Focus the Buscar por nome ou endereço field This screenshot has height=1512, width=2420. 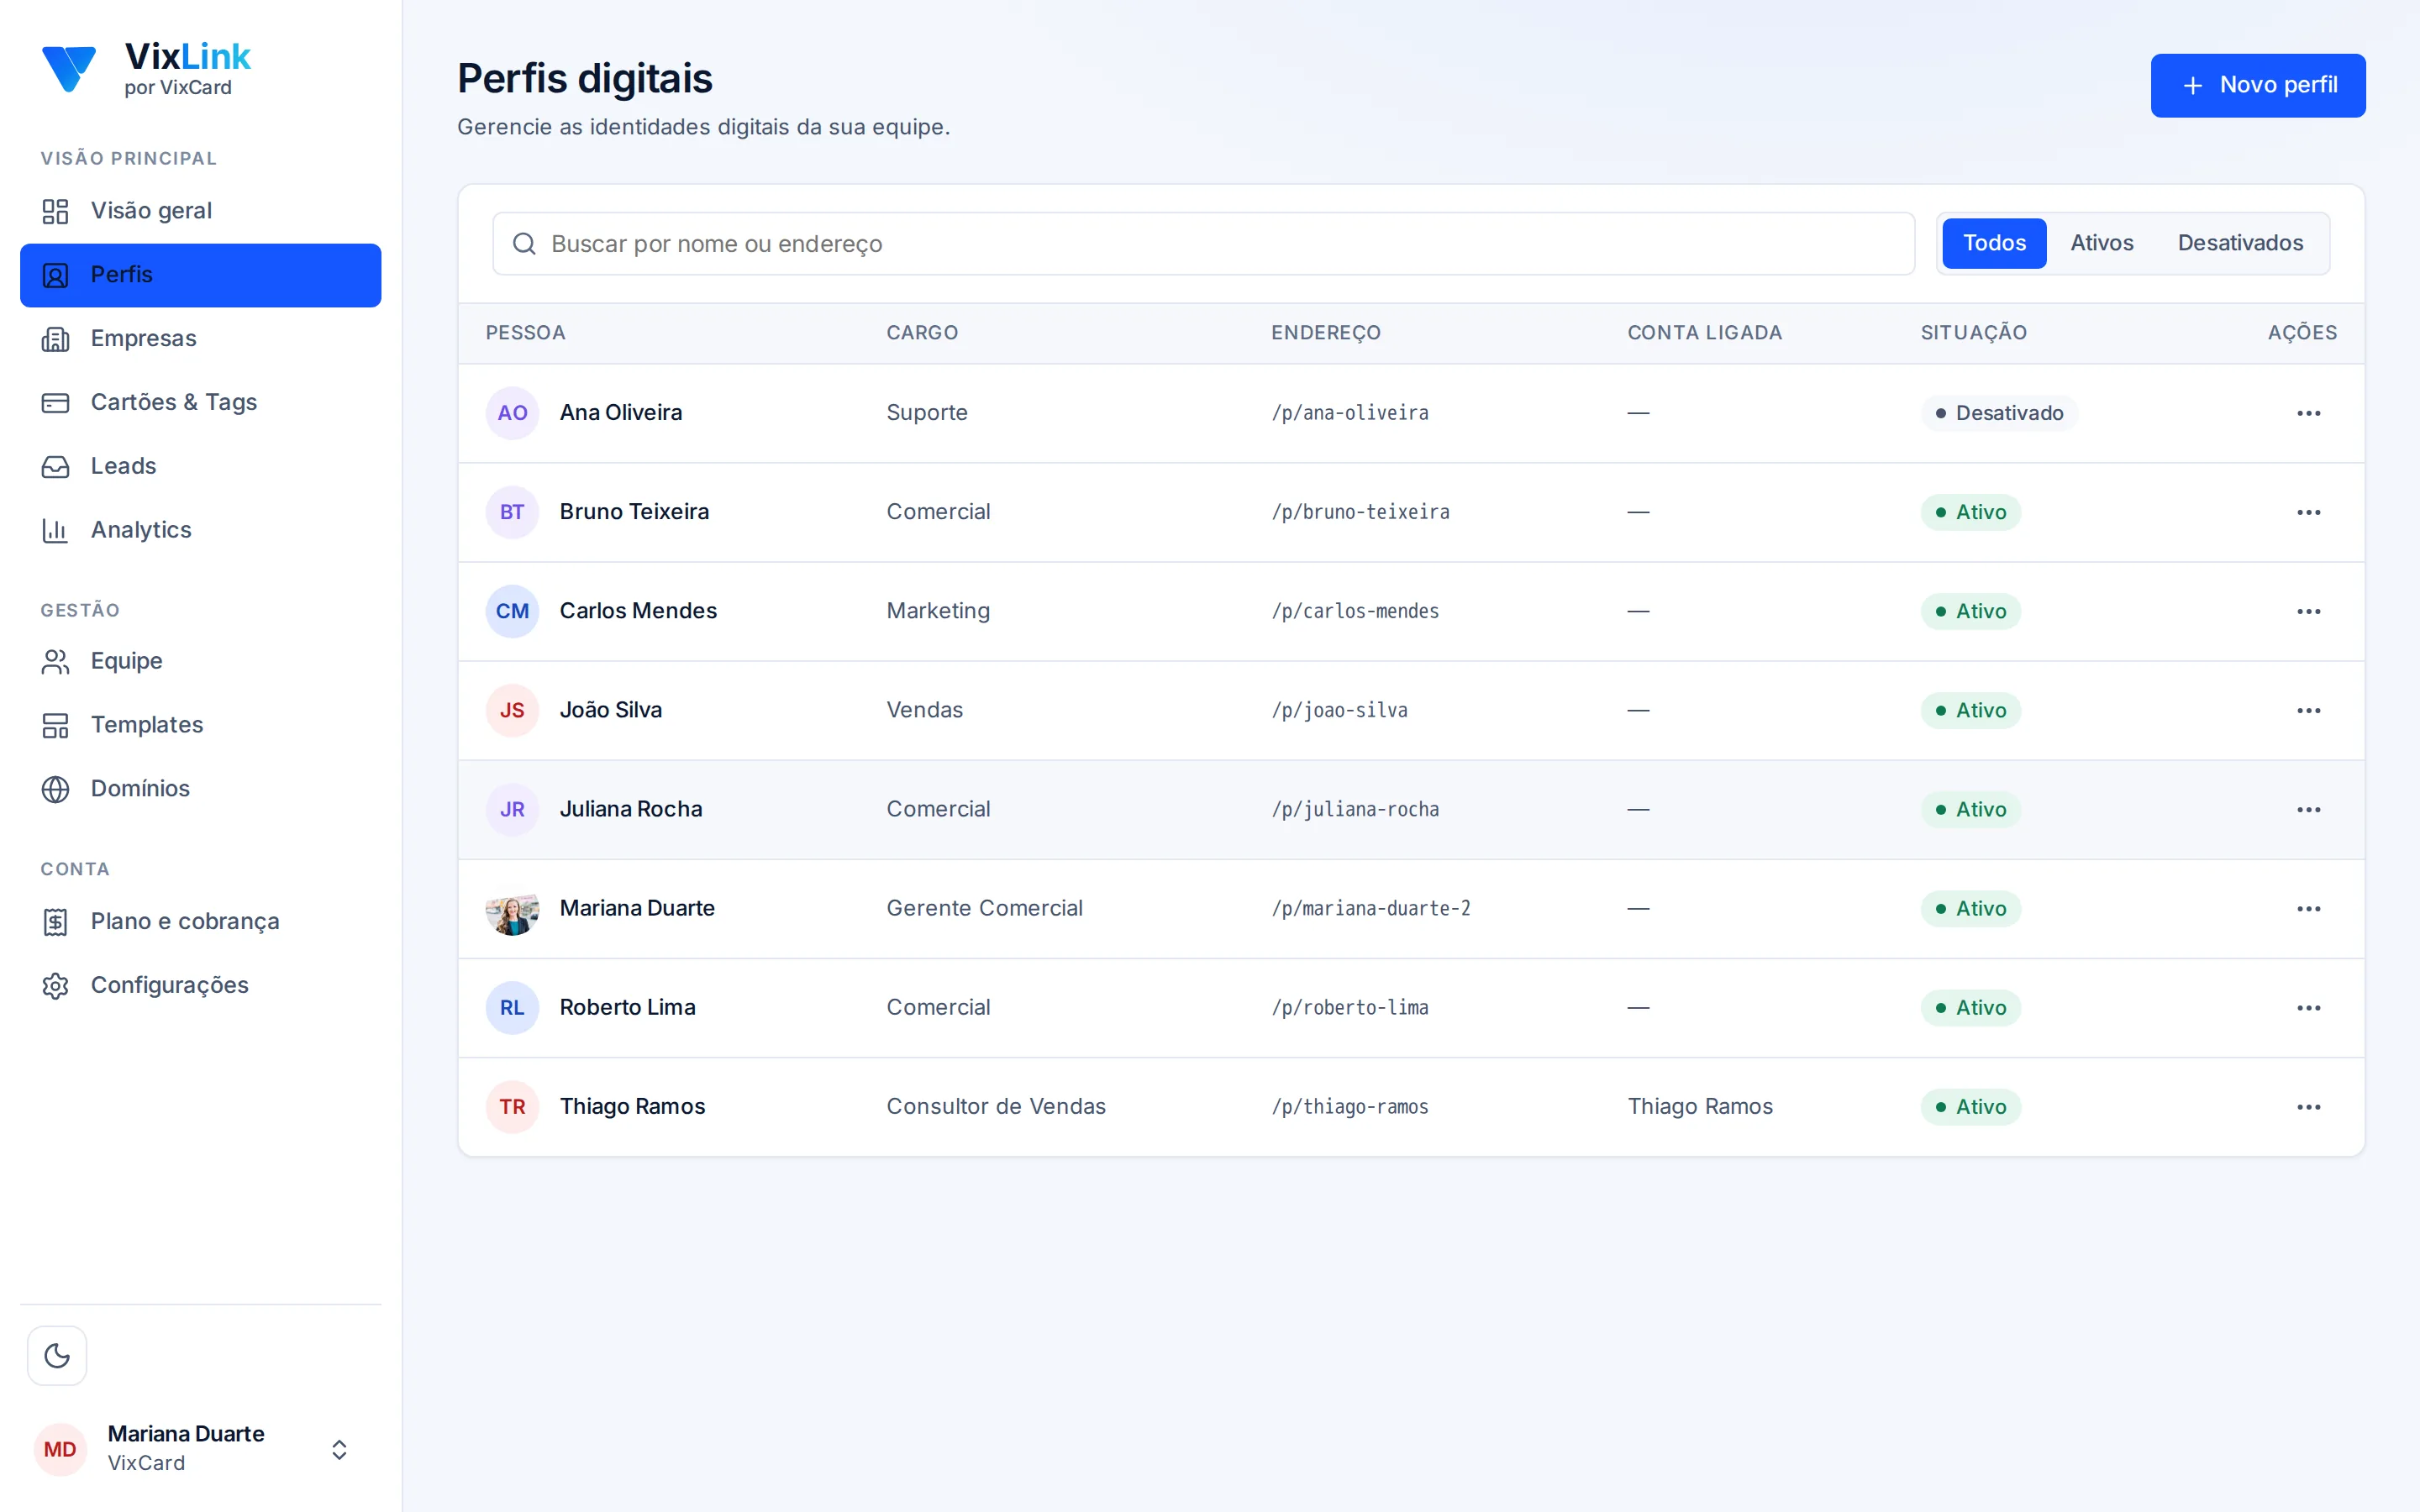tap(1203, 244)
